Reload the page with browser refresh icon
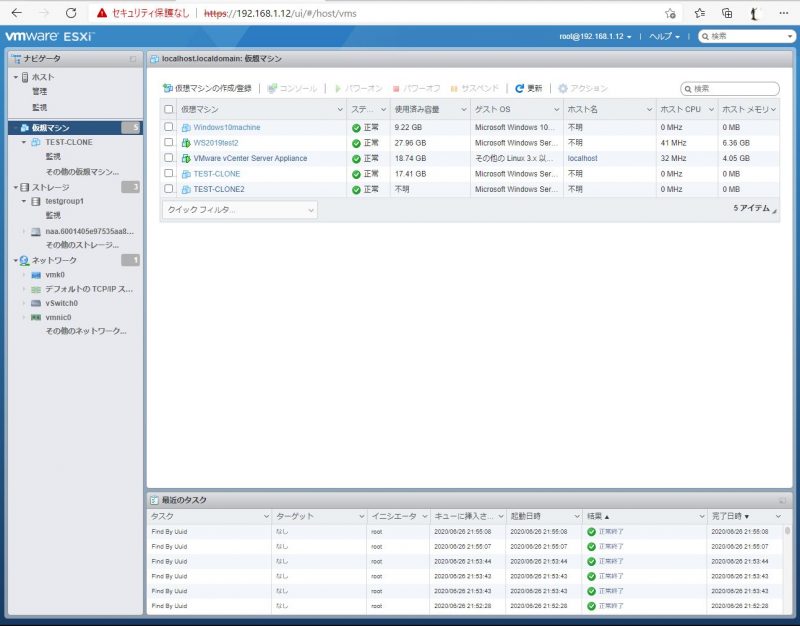 [x=71, y=13]
